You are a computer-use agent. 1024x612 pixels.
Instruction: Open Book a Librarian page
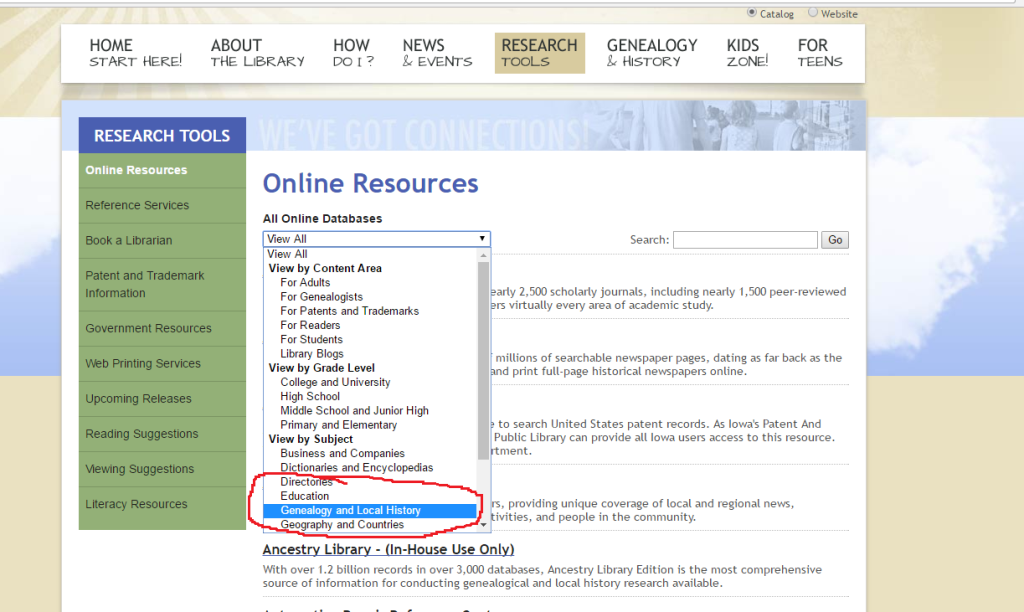[129, 240]
